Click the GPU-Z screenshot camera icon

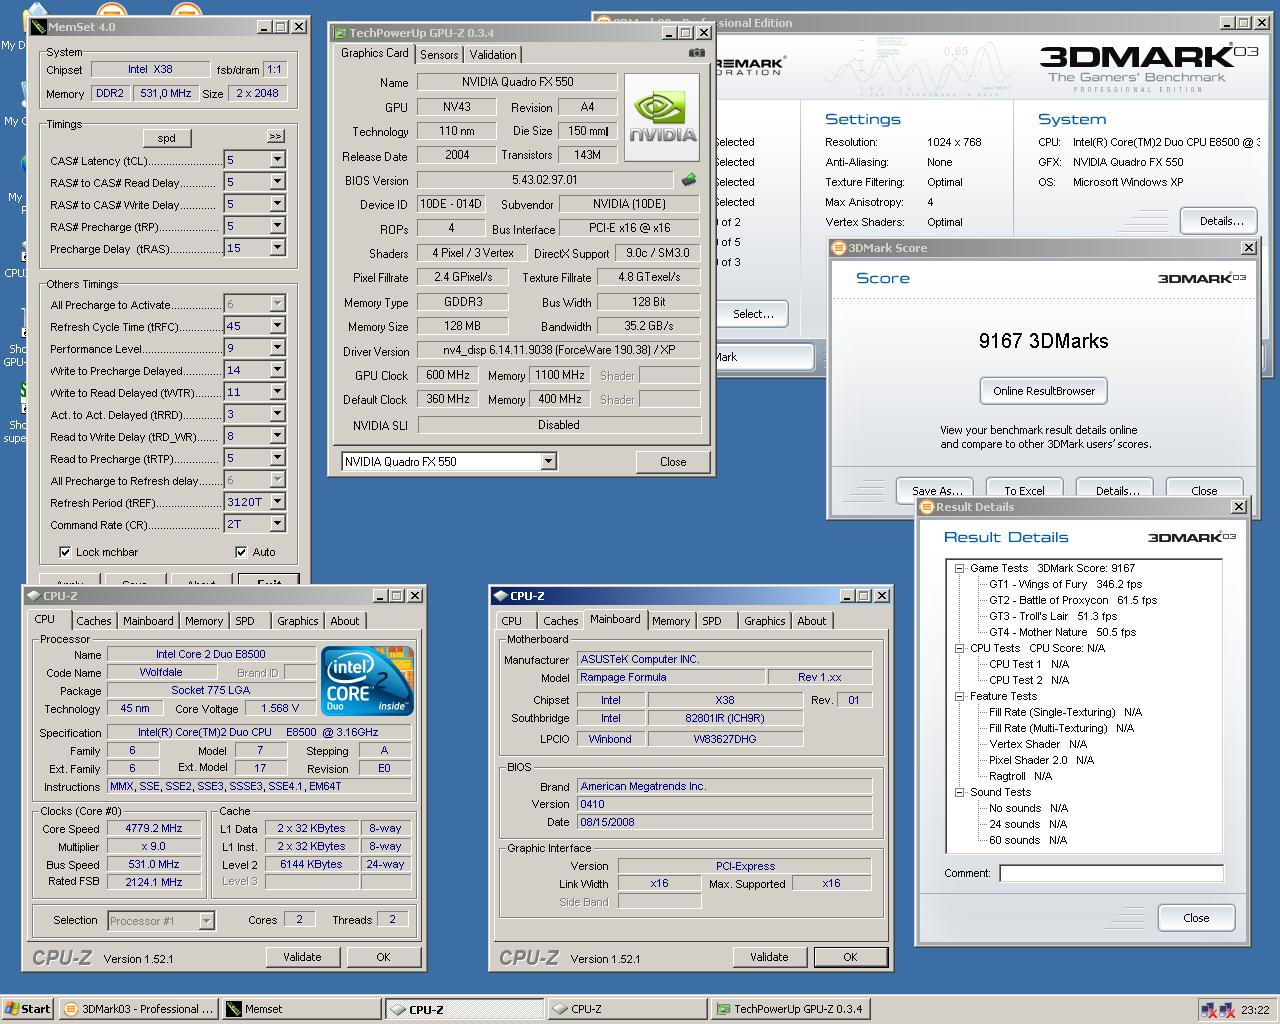[696, 53]
